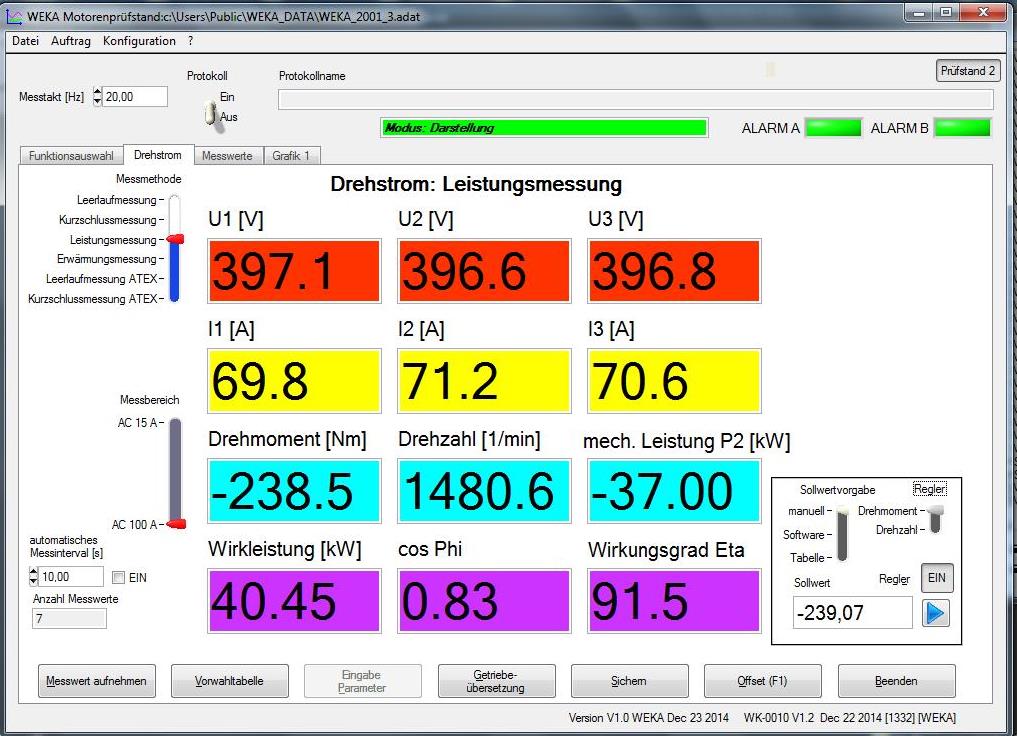Switch to the Messwerte tab
The image size is (1017, 736).
[x=227, y=156]
